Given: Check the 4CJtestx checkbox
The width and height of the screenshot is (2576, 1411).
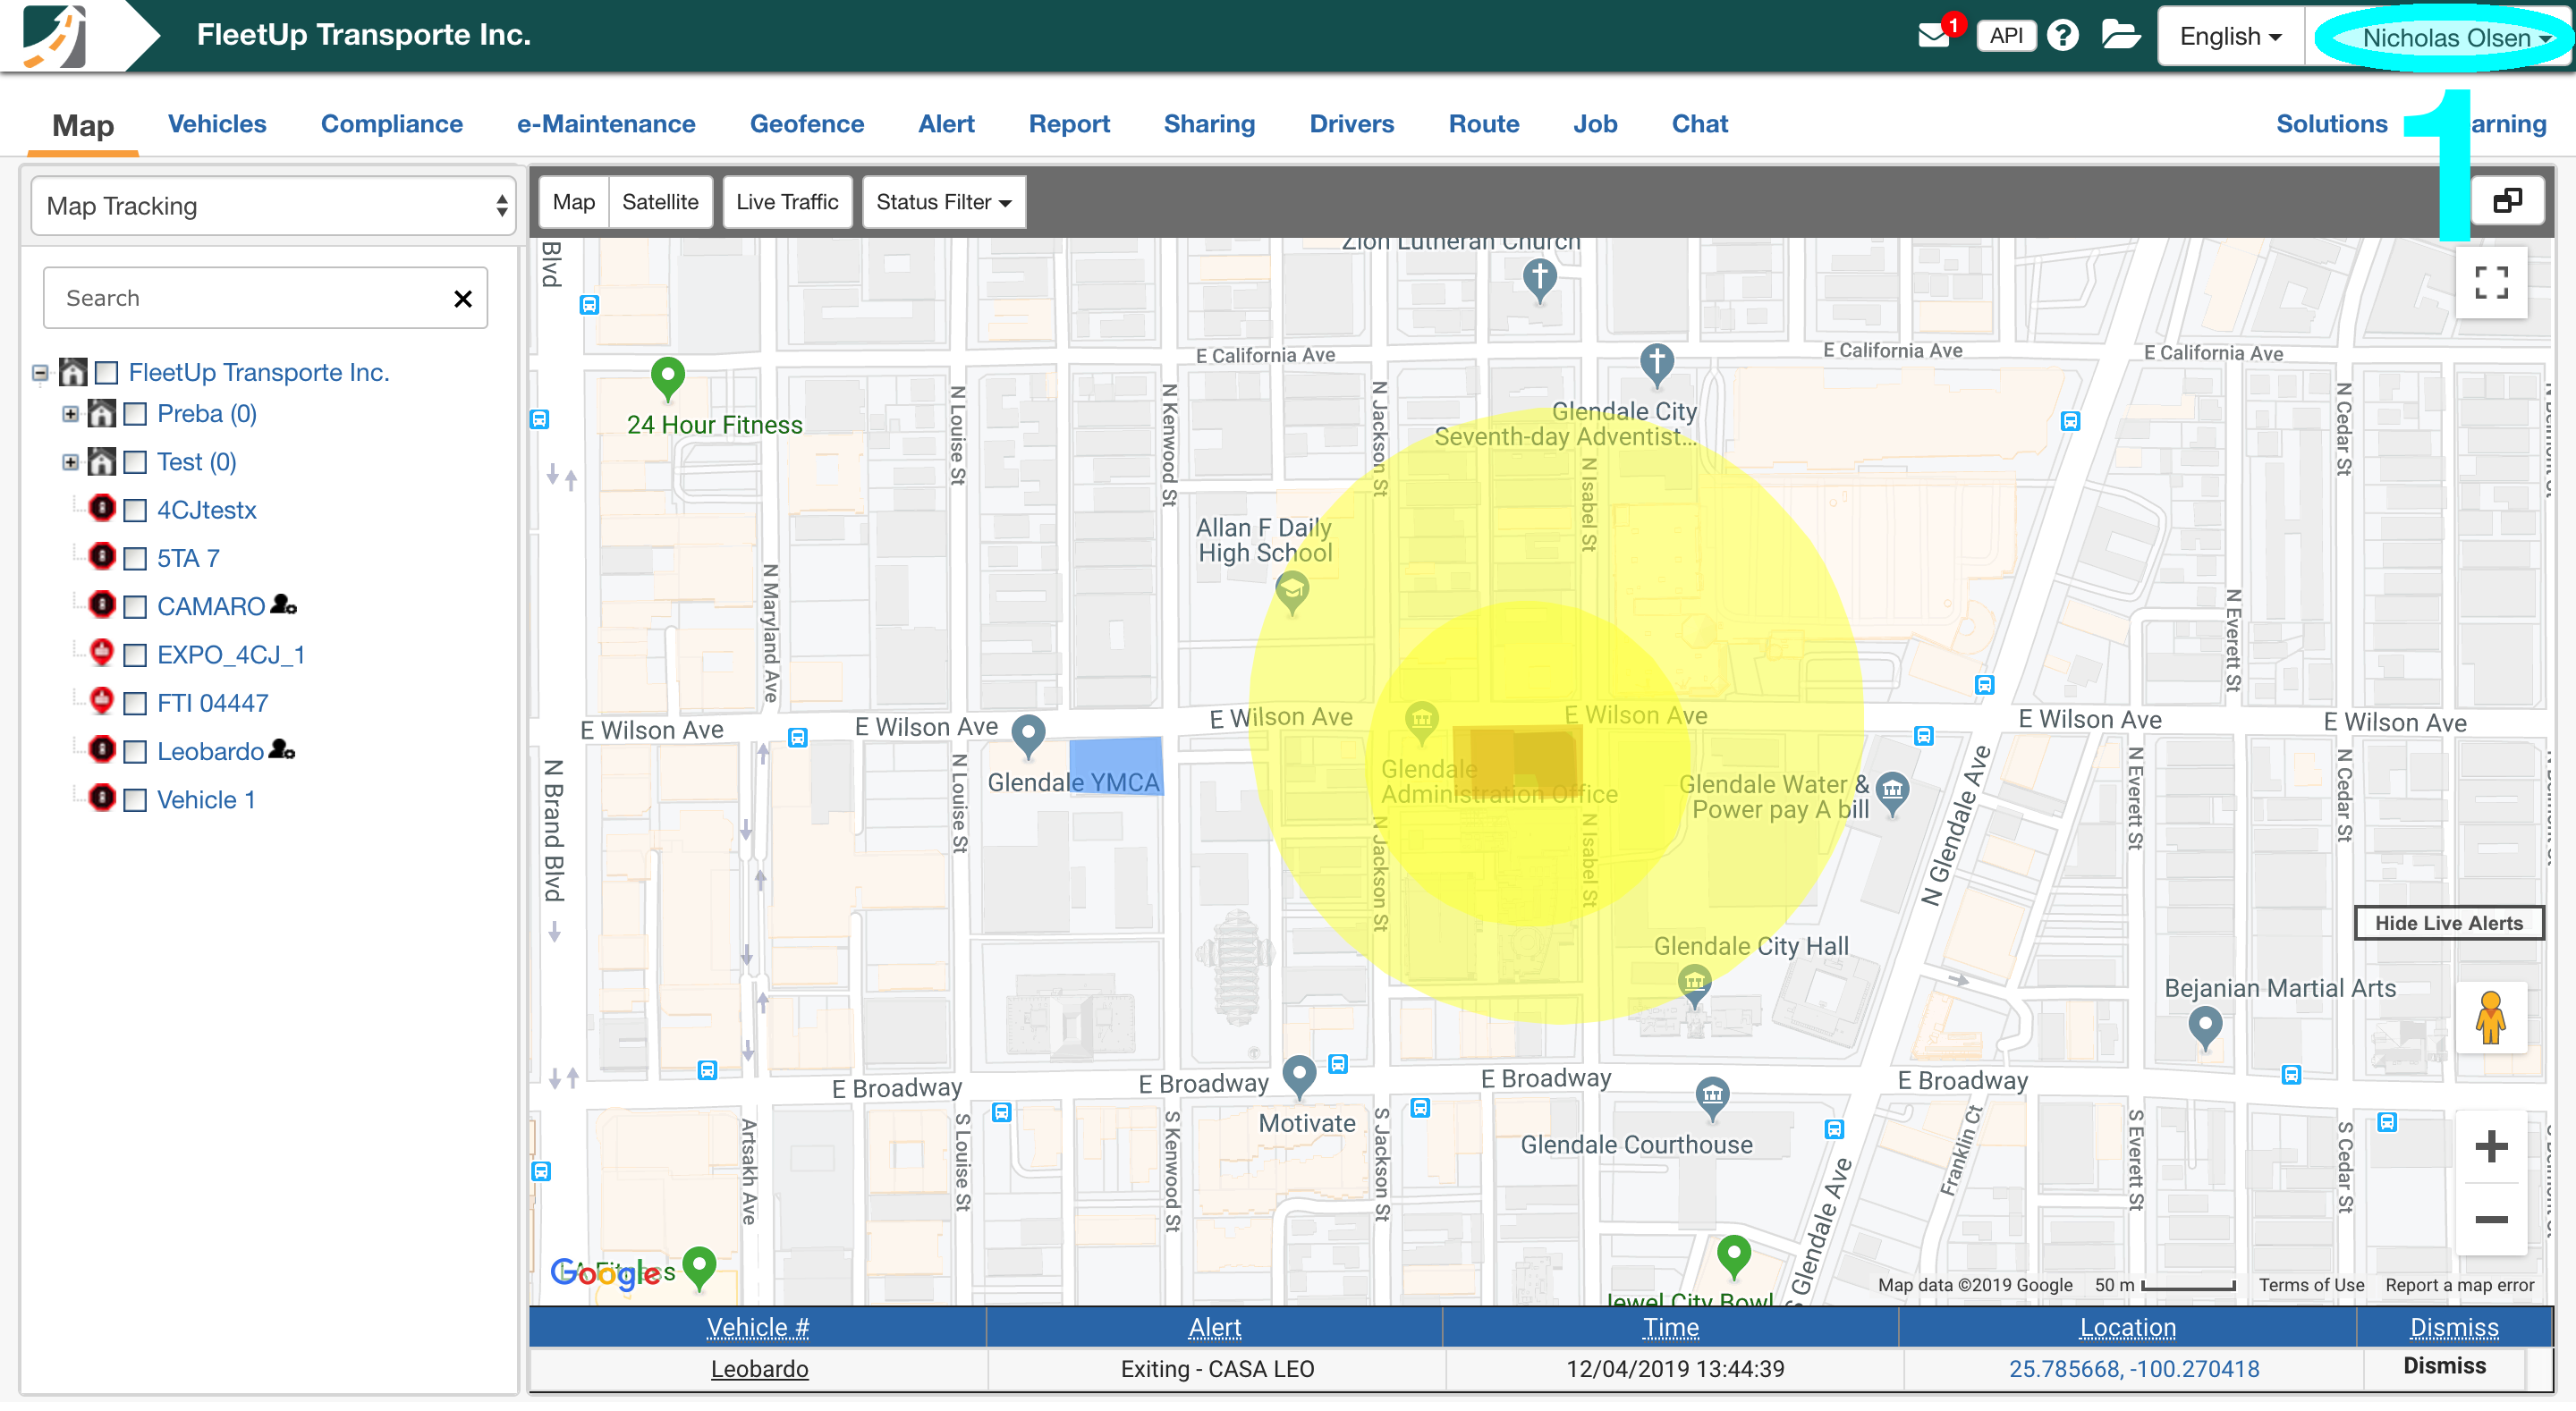Looking at the screenshot, I should (135, 511).
